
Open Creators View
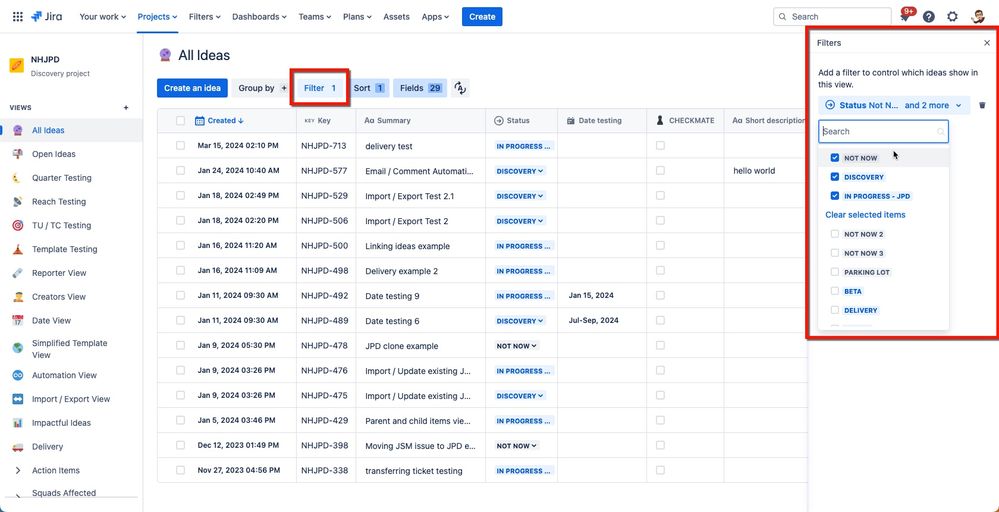coord(59,297)
